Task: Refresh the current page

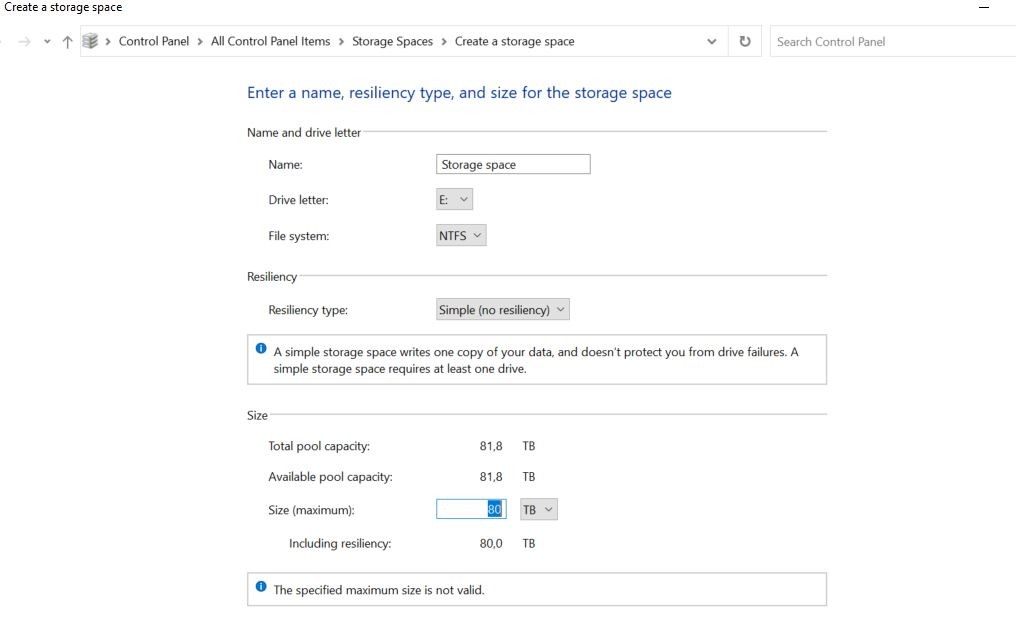Action: (x=745, y=42)
